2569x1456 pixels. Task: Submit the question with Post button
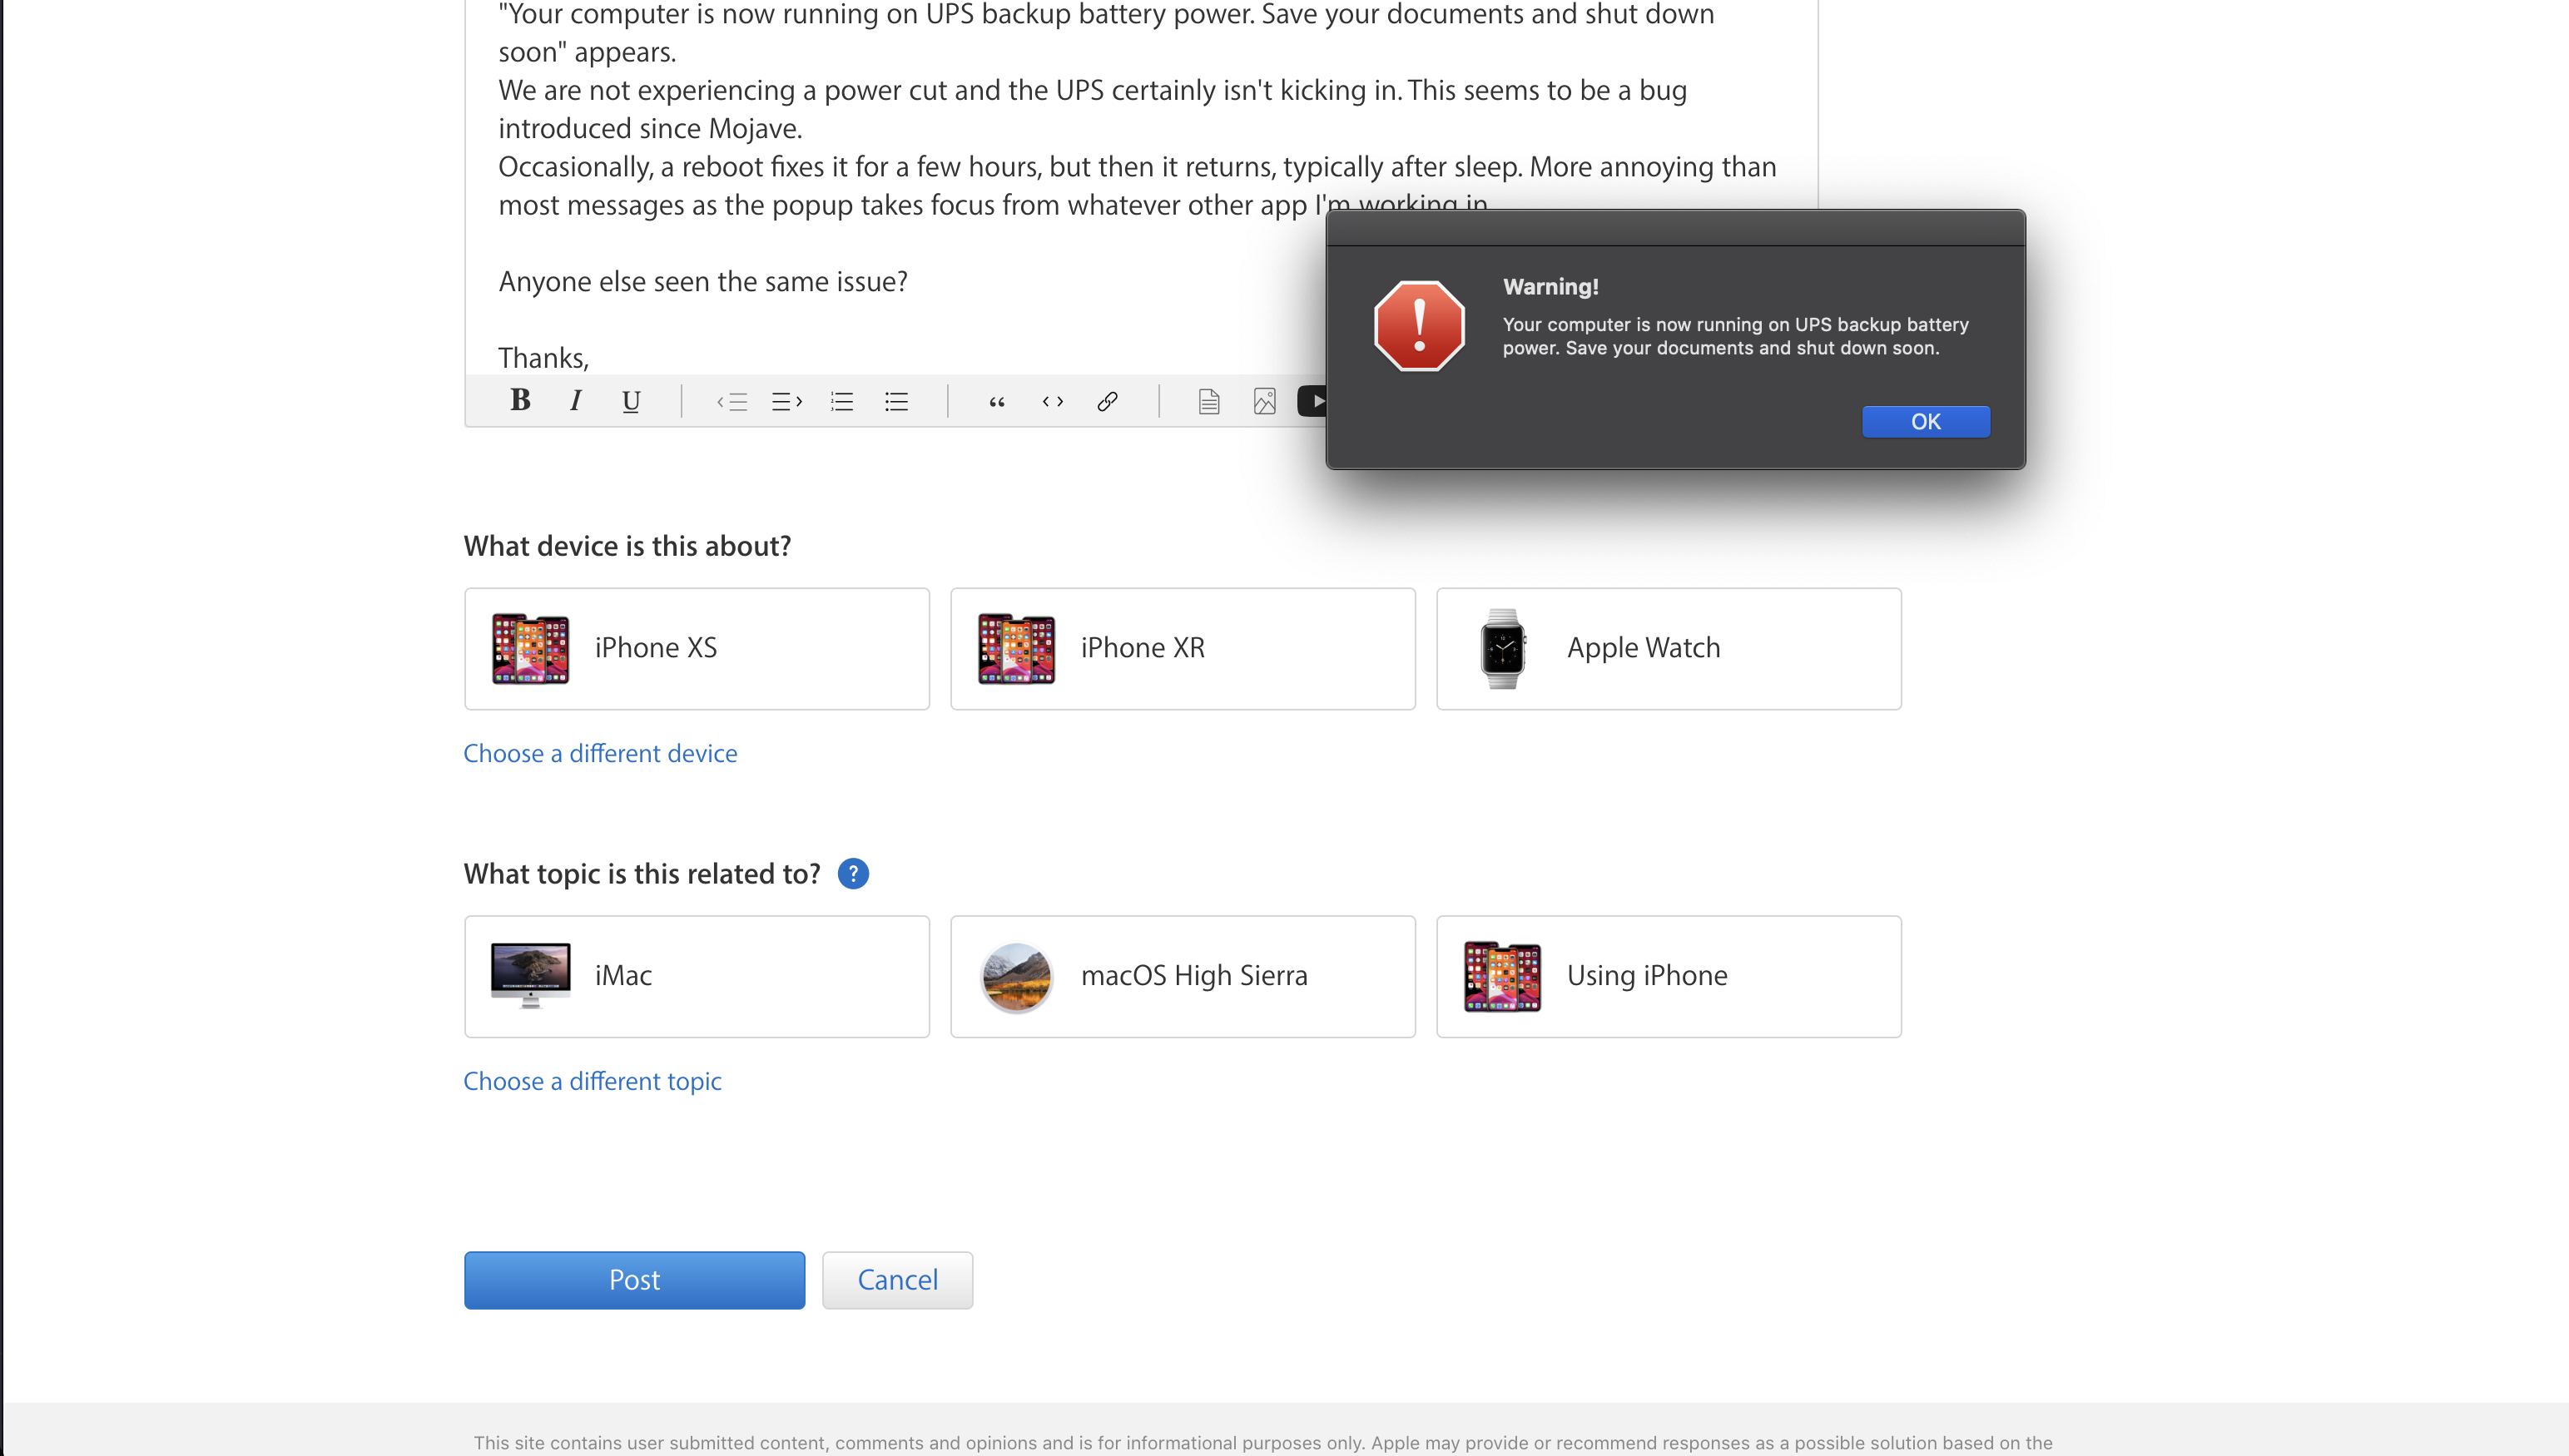[634, 1279]
